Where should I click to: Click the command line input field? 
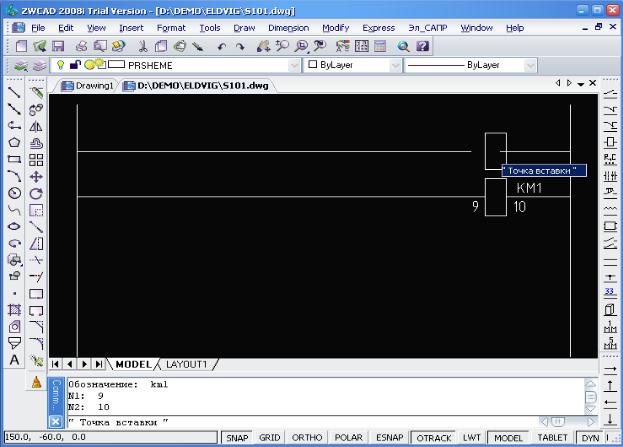tap(300, 422)
